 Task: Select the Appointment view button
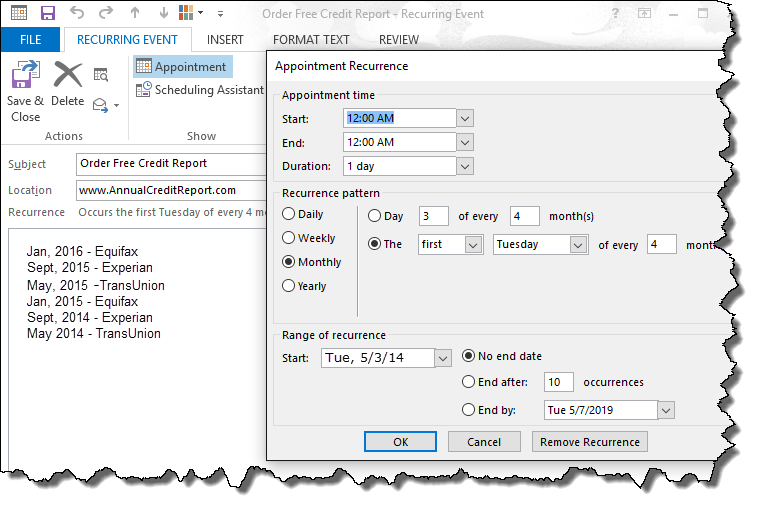182,67
